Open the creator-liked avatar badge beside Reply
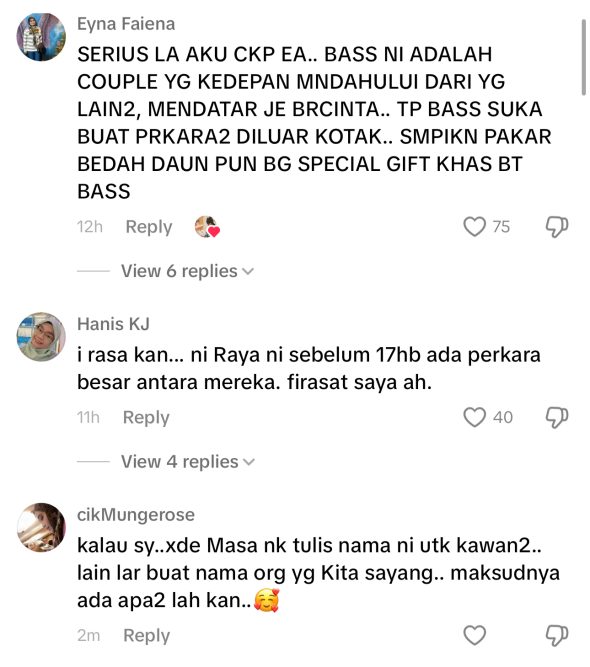Image resolution: width=590 pixels, height=667 pixels. coord(207,227)
